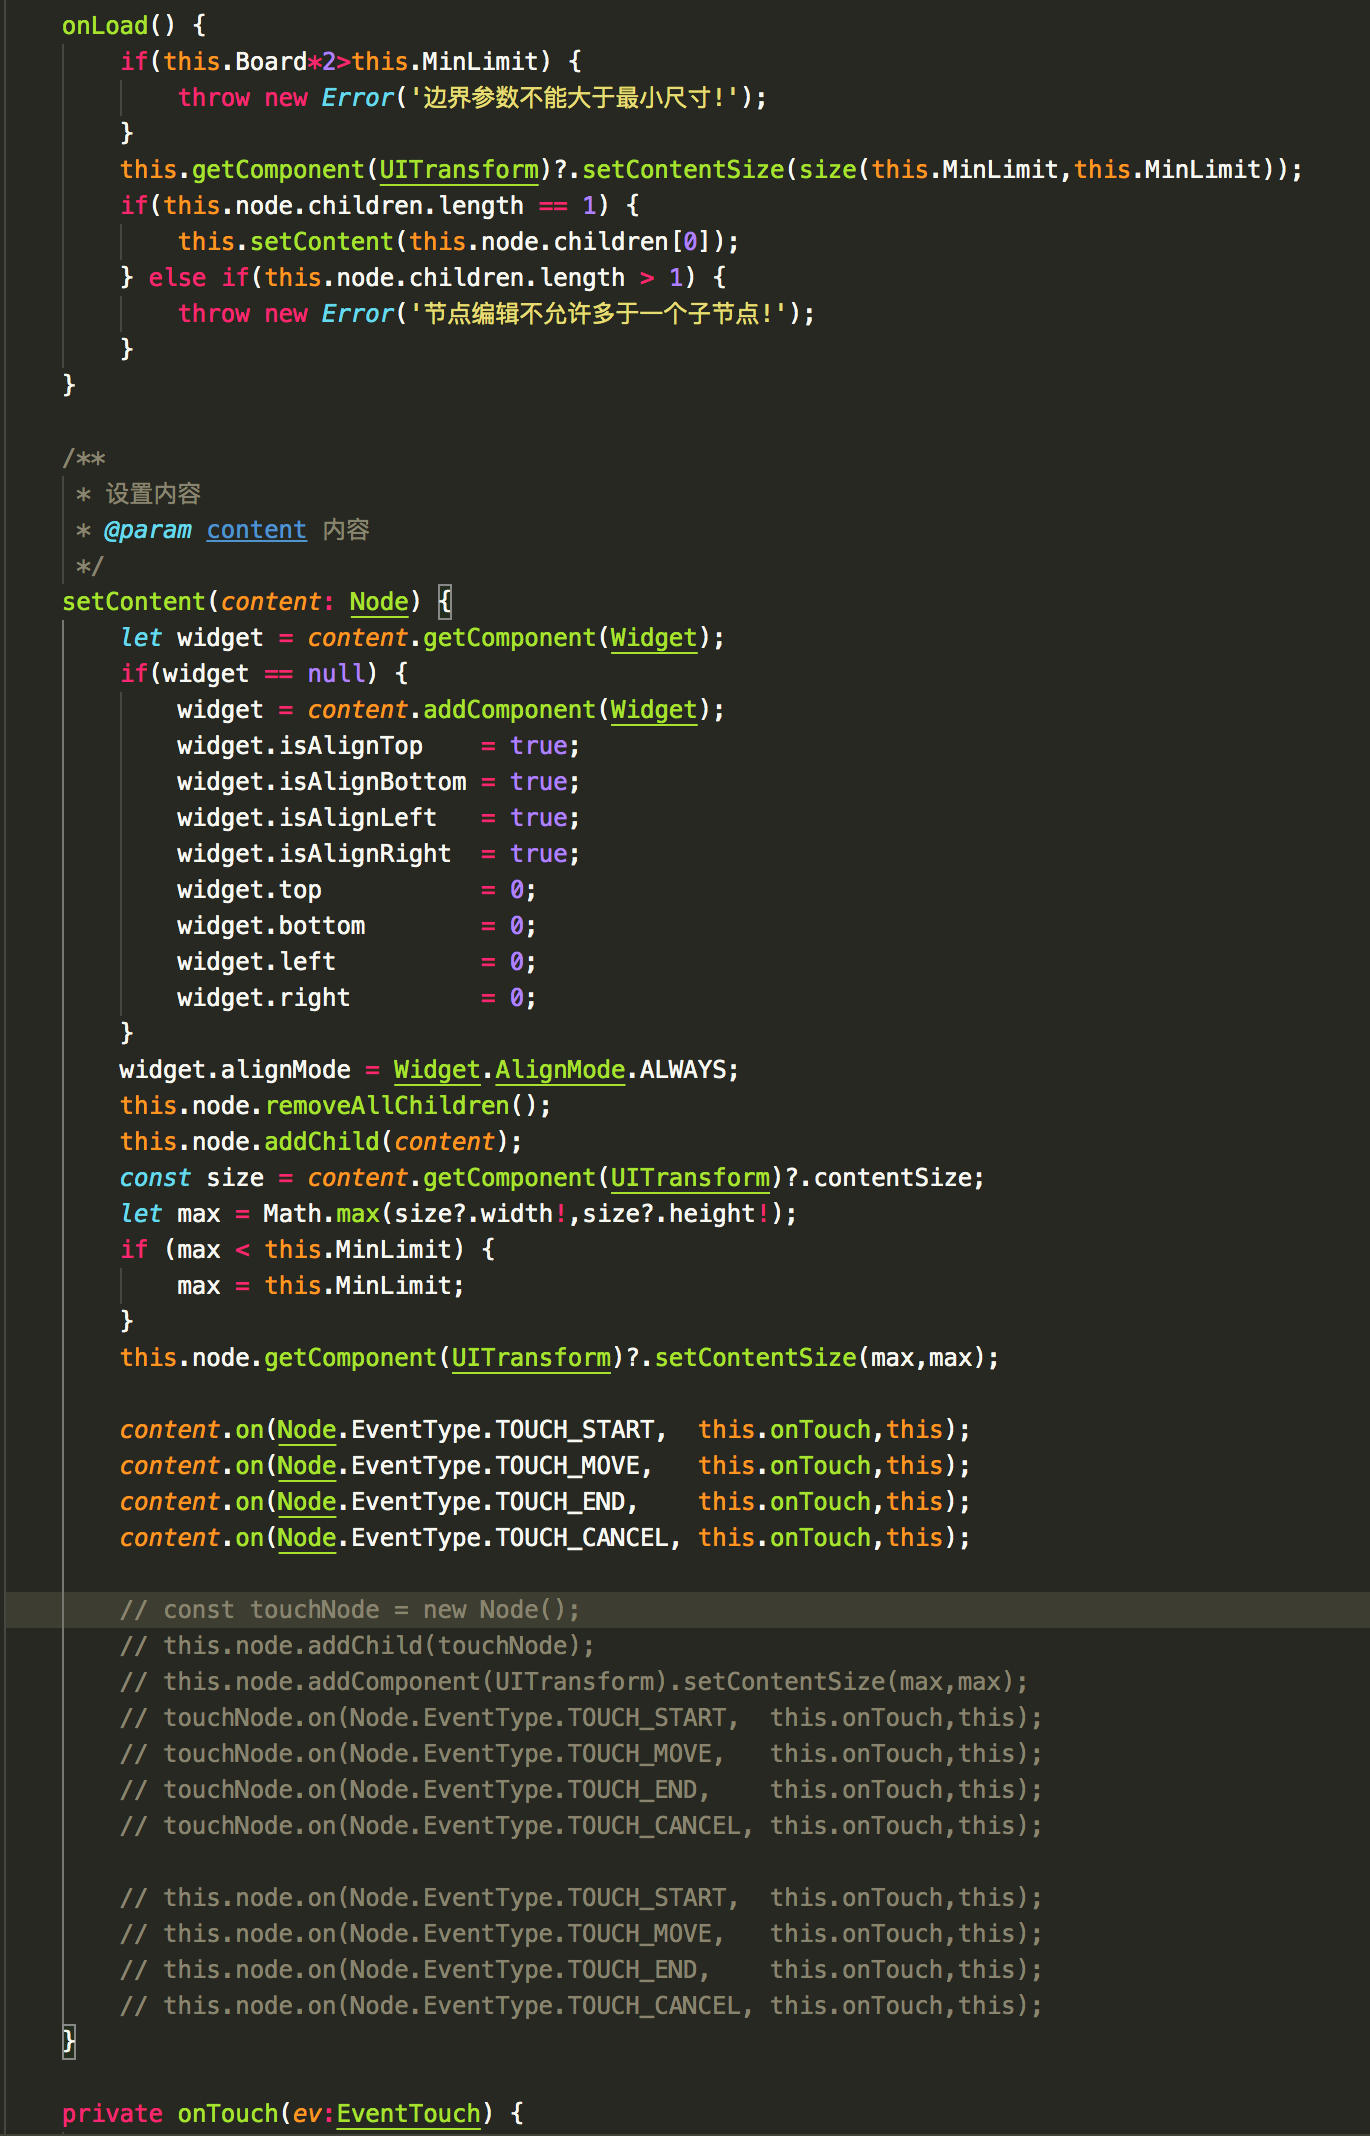Click the highlighted opening brace after setContent

[x=445, y=602]
